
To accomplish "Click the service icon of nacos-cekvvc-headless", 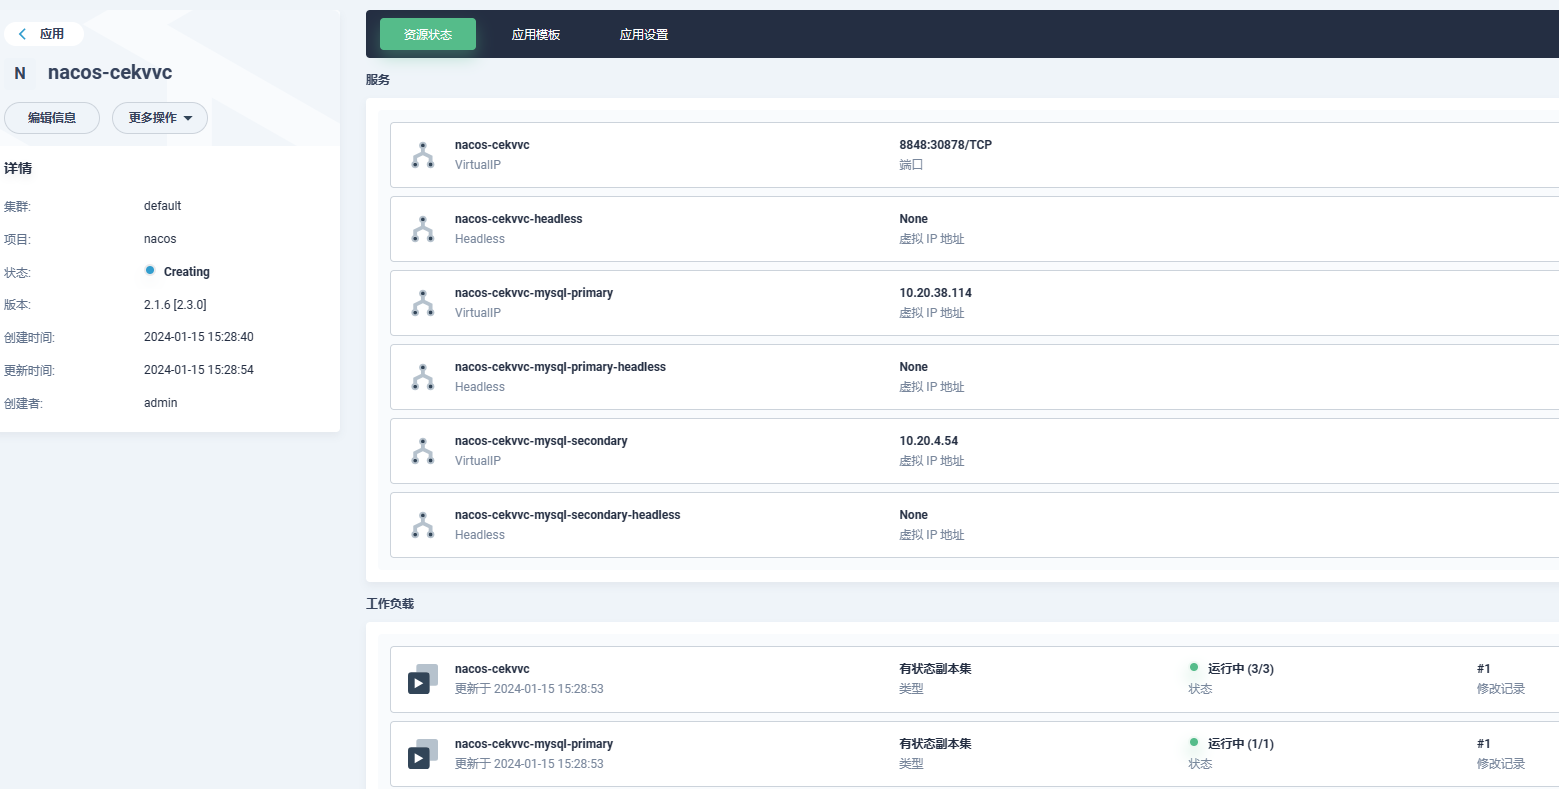I will pos(423,229).
